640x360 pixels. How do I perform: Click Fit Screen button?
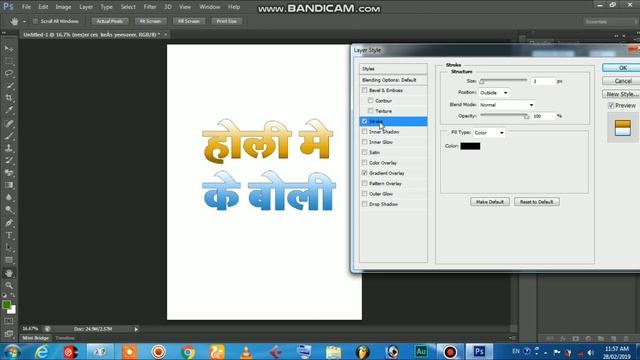coord(151,21)
